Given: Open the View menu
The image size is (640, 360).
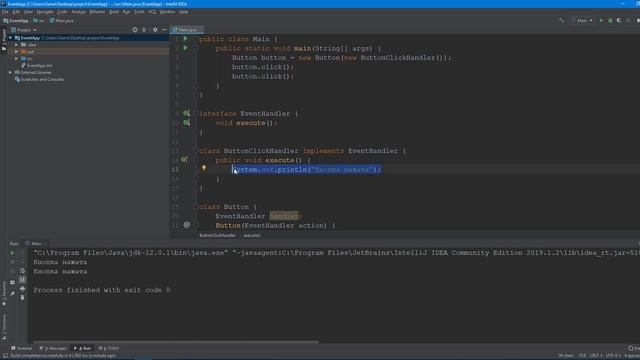Looking at the screenshot, I should (28, 12).
